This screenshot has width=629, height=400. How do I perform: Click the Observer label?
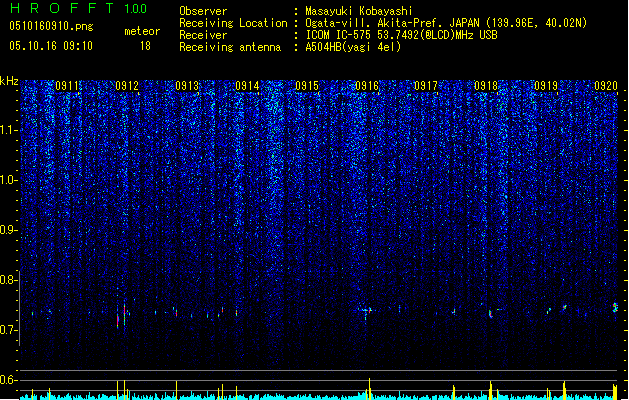pos(203,11)
